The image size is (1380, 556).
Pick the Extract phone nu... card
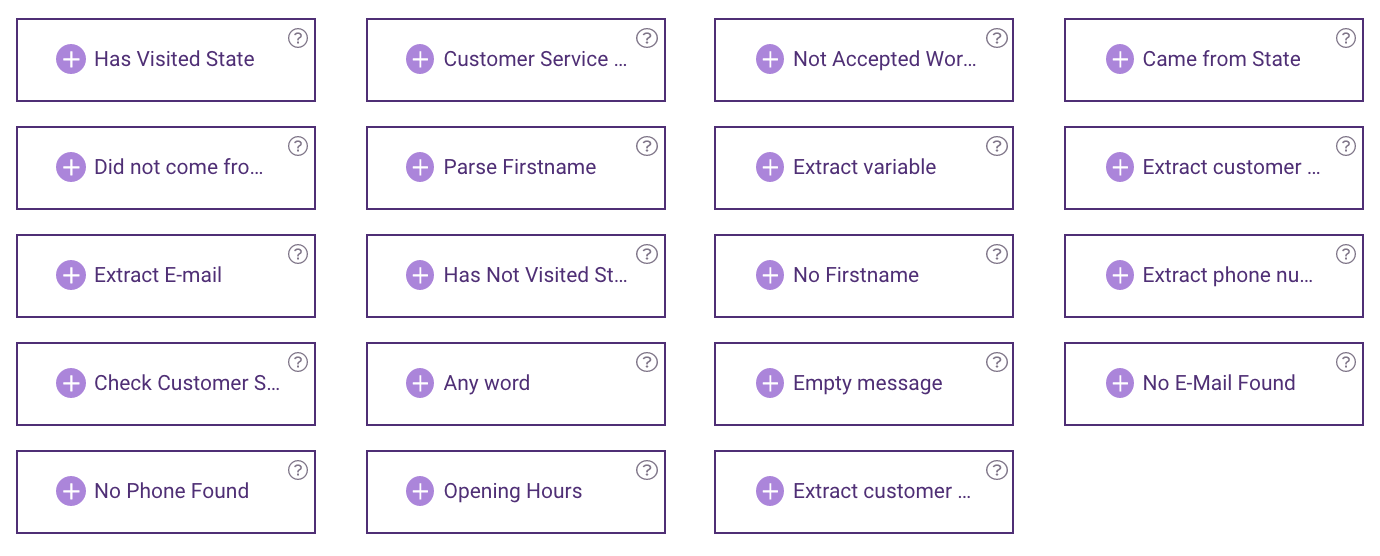(1214, 276)
